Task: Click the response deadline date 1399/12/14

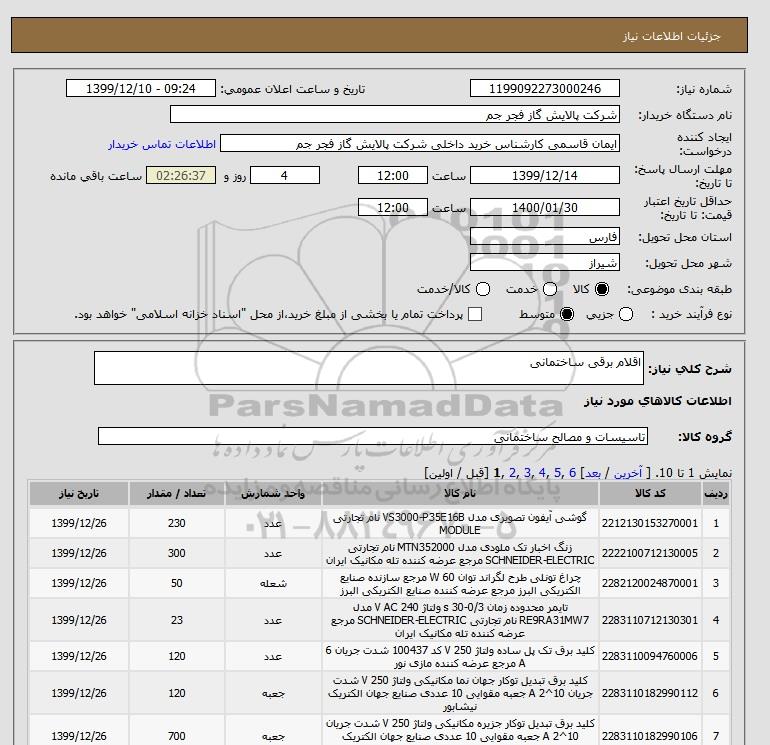Action: [545, 175]
